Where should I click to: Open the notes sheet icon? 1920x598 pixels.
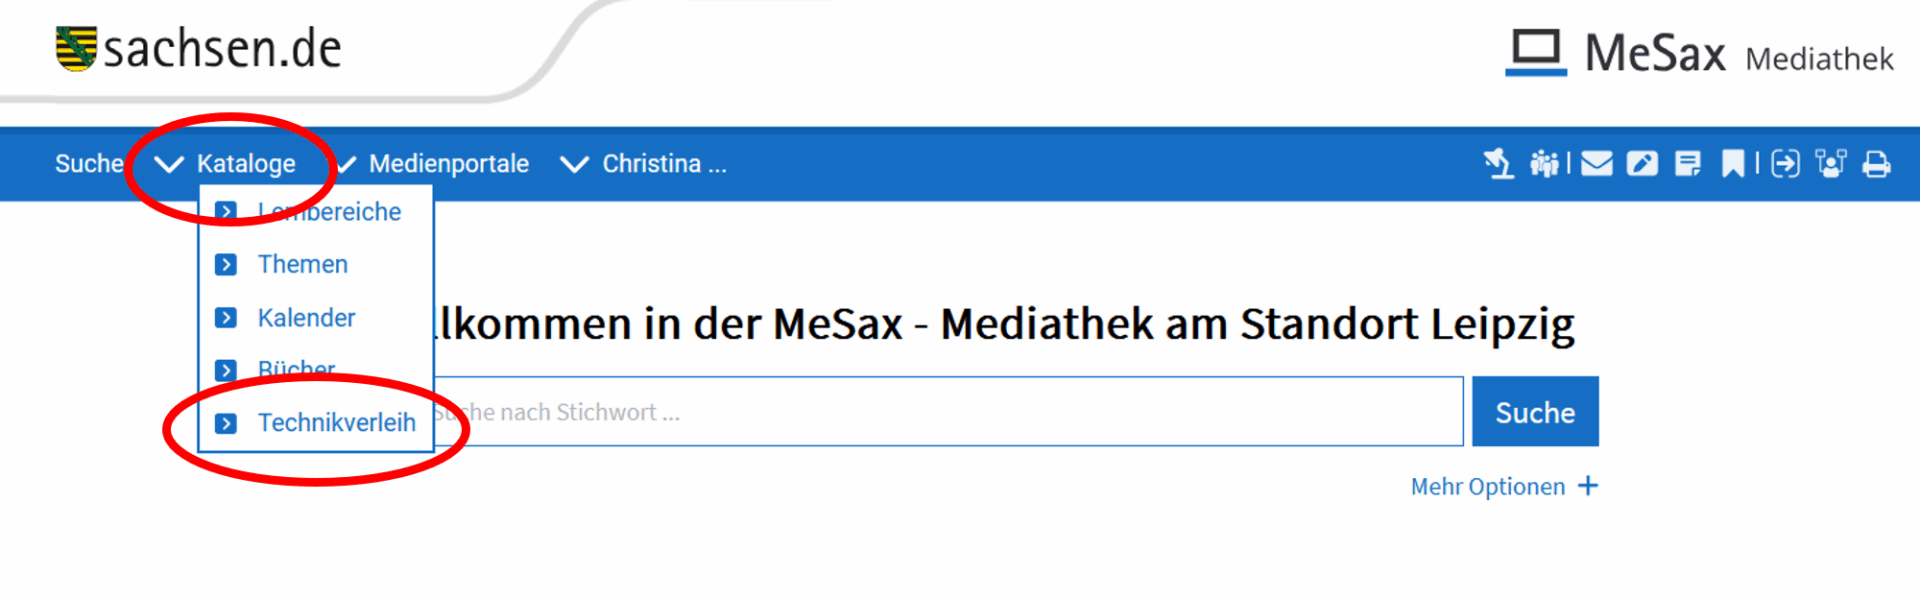tap(1688, 163)
